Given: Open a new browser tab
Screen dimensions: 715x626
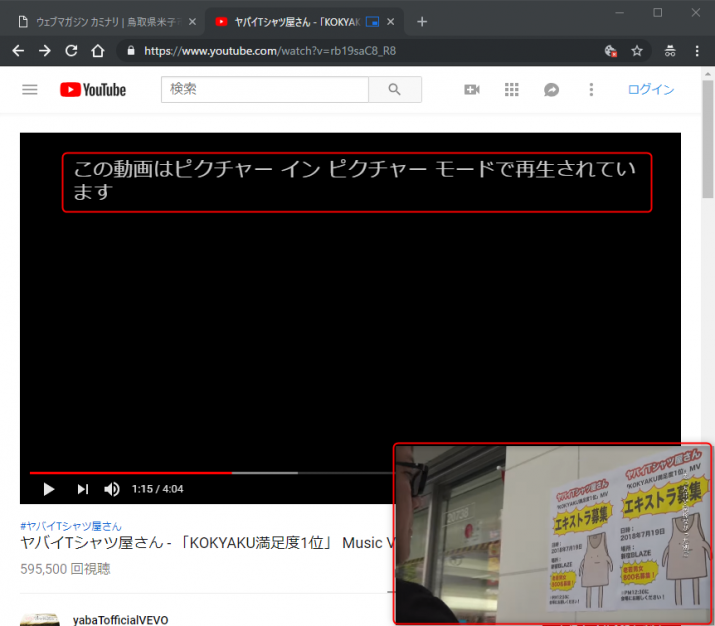Looking at the screenshot, I should 422,22.
